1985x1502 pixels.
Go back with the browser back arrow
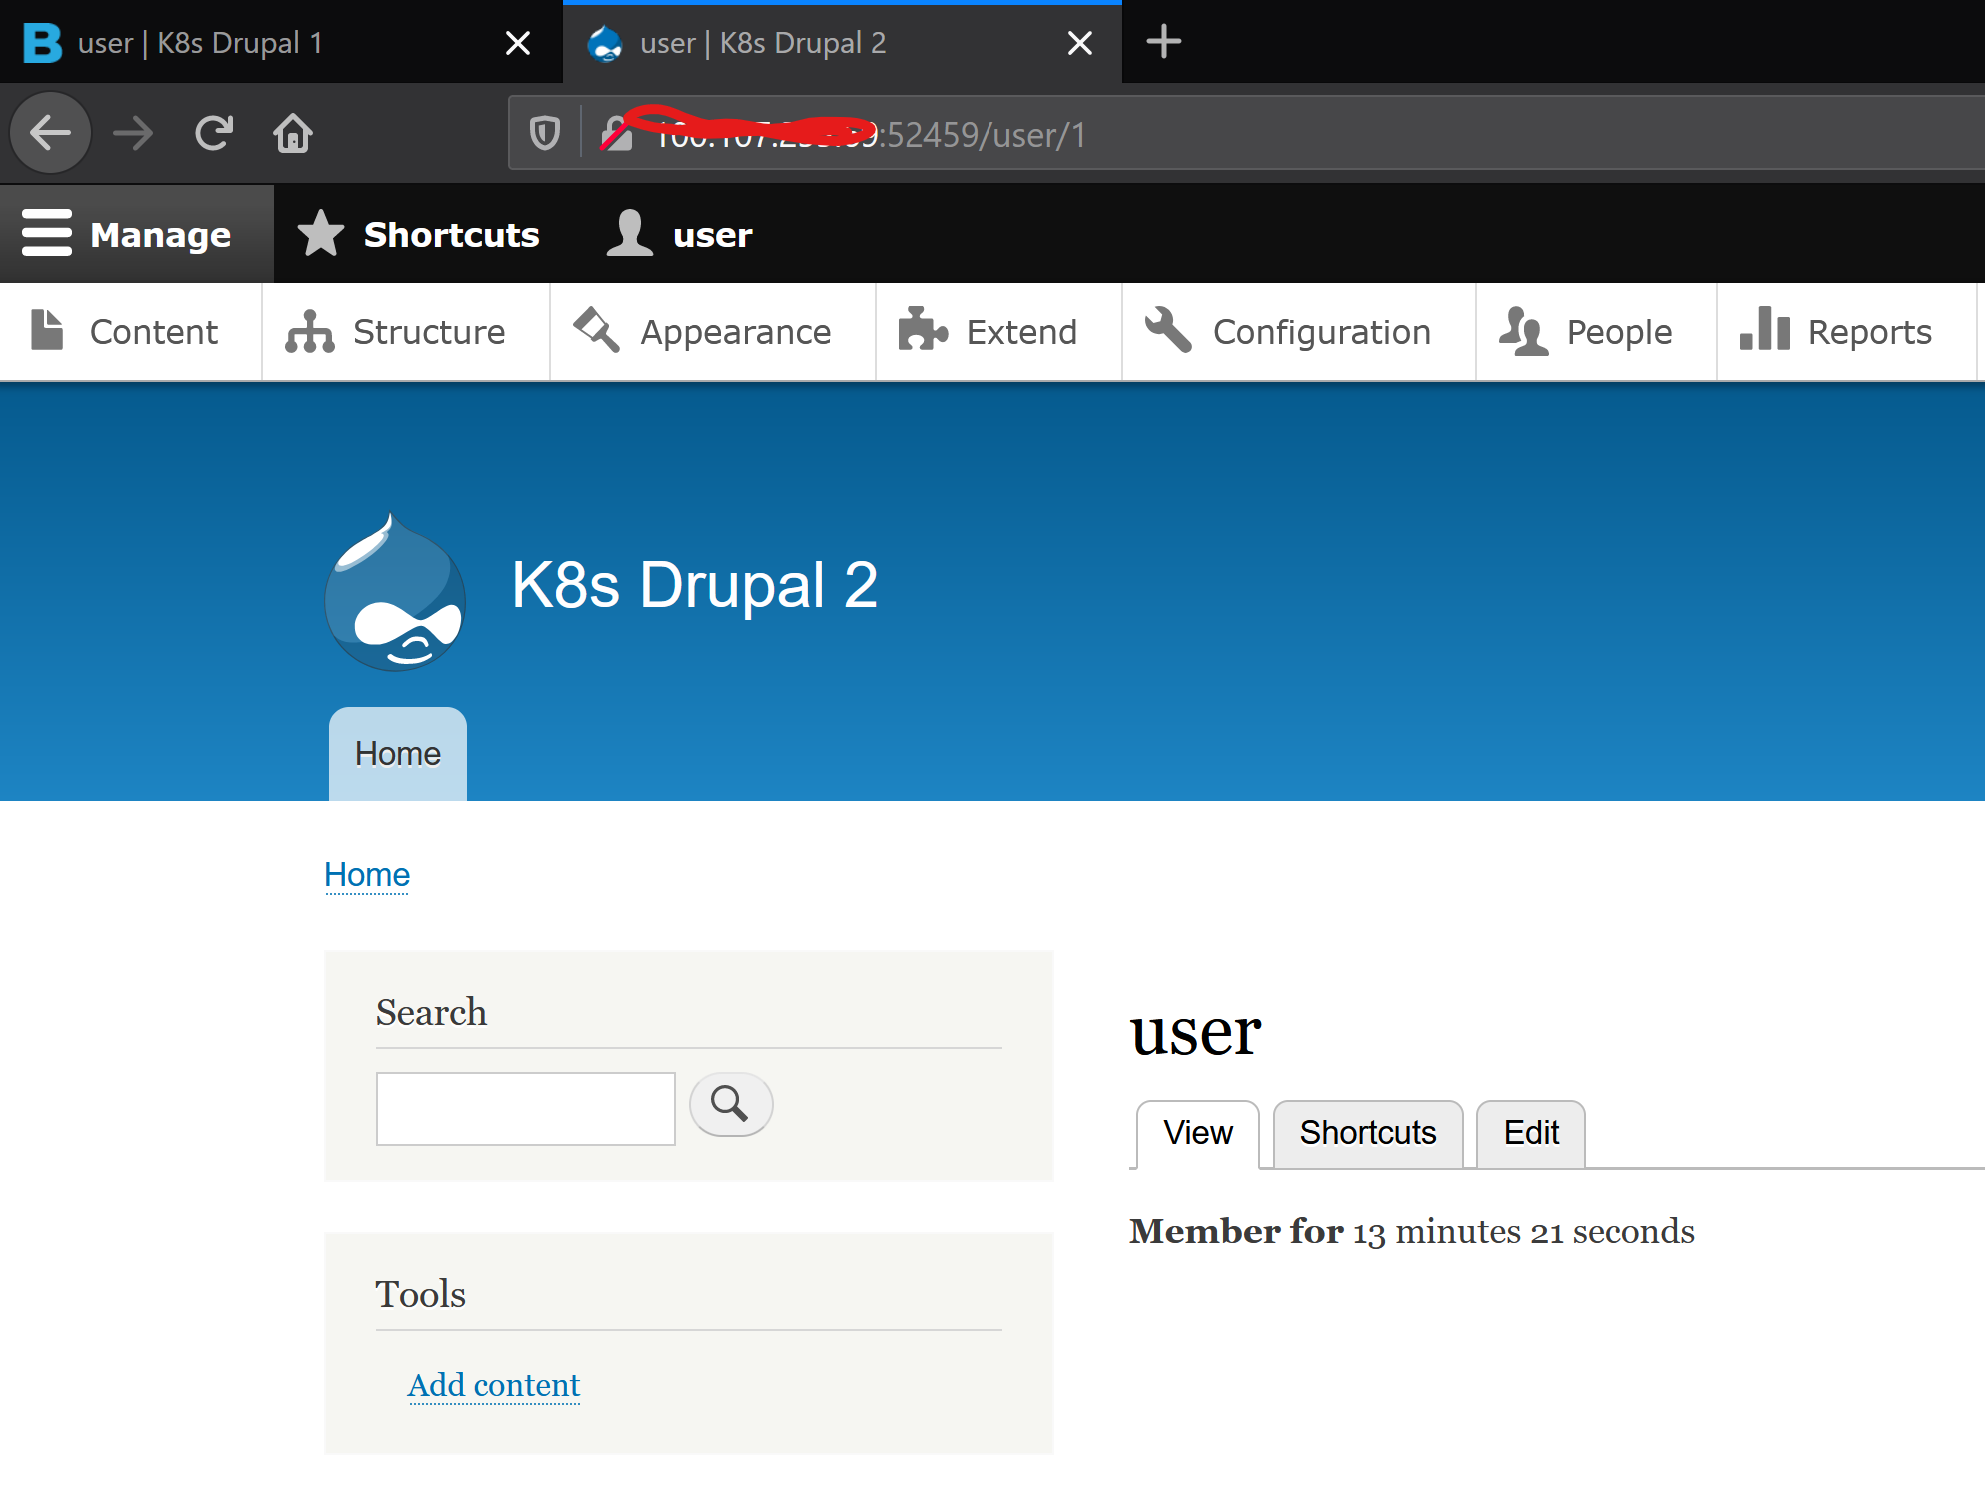pyautogui.click(x=50, y=133)
